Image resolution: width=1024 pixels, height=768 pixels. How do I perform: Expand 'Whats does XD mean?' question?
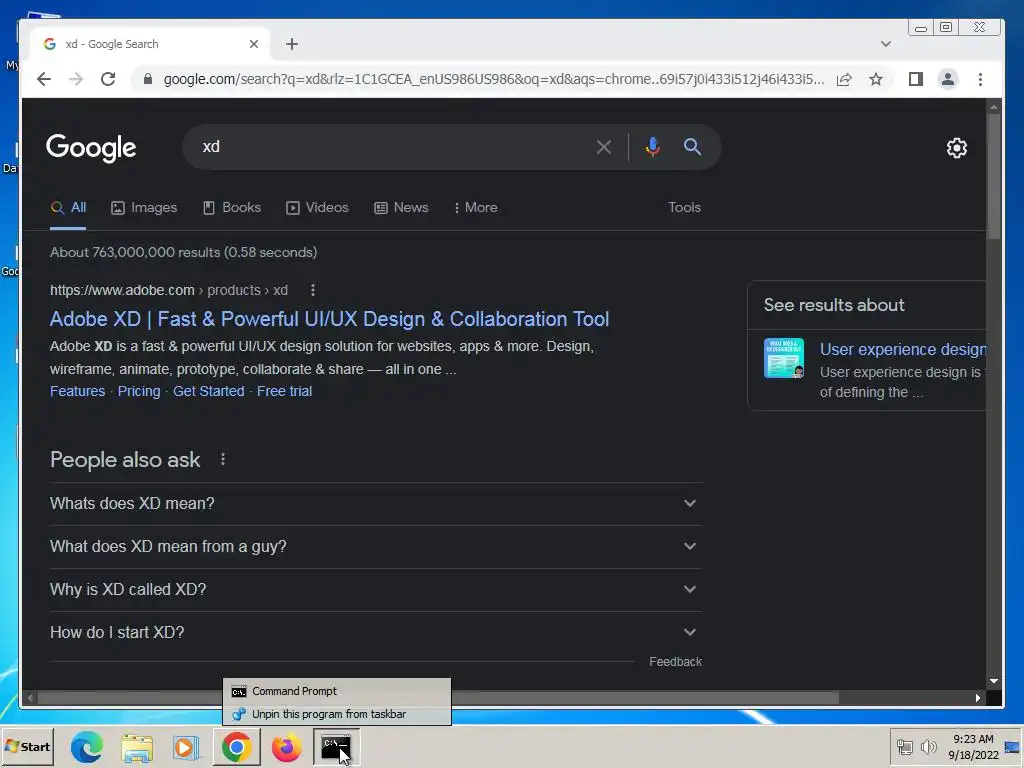(x=376, y=504)
